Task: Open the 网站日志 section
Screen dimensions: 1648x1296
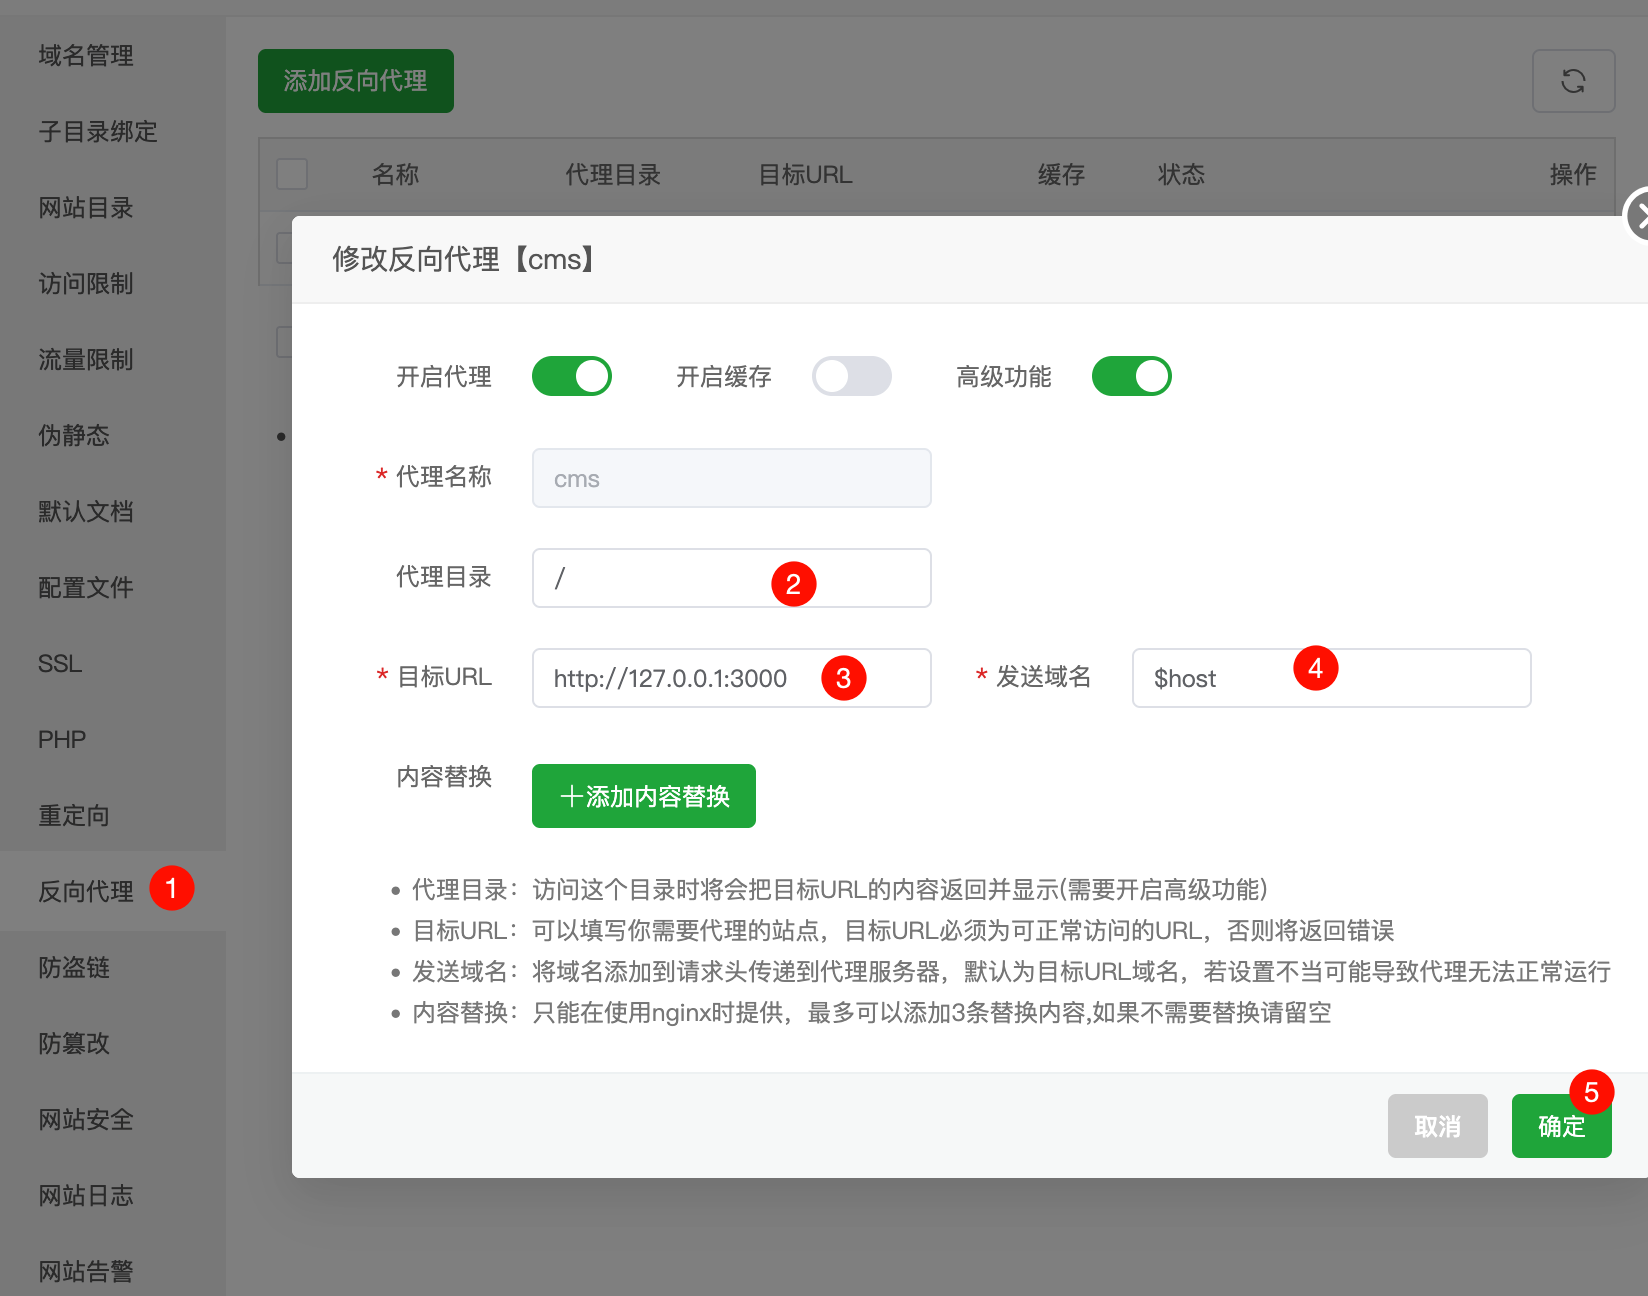Action: [85, 1195]
